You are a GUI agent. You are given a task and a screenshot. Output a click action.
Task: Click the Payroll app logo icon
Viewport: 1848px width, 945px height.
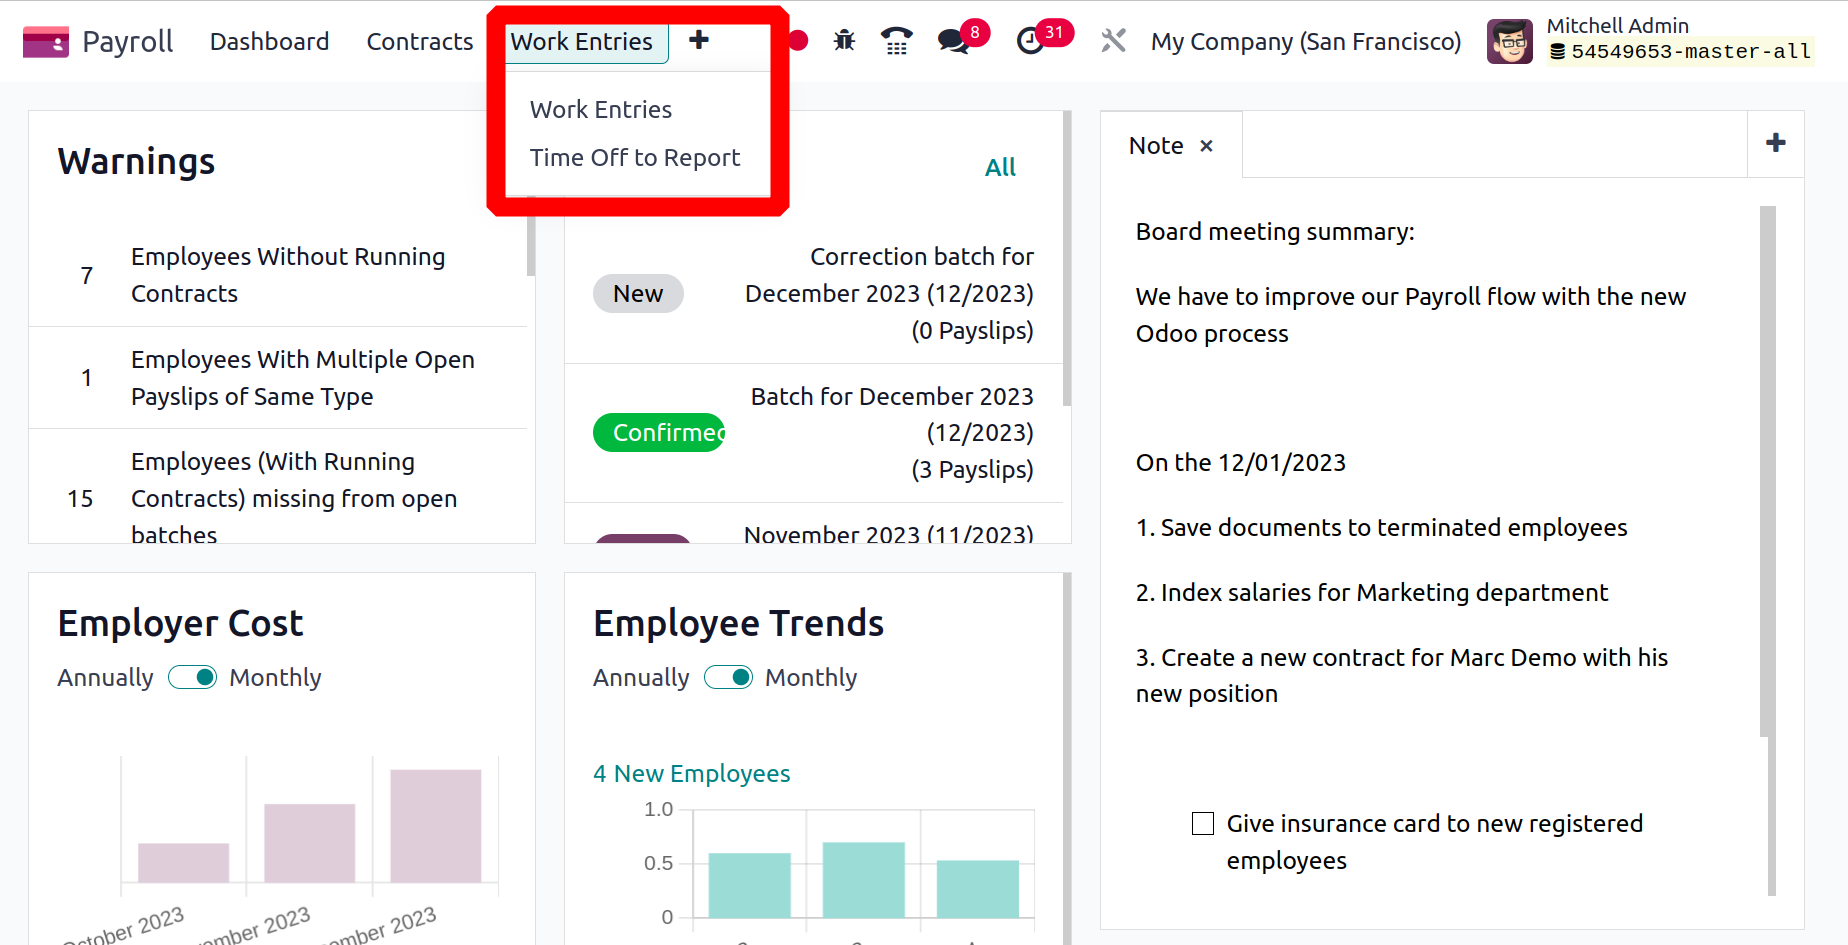click(x=46, y=42)
